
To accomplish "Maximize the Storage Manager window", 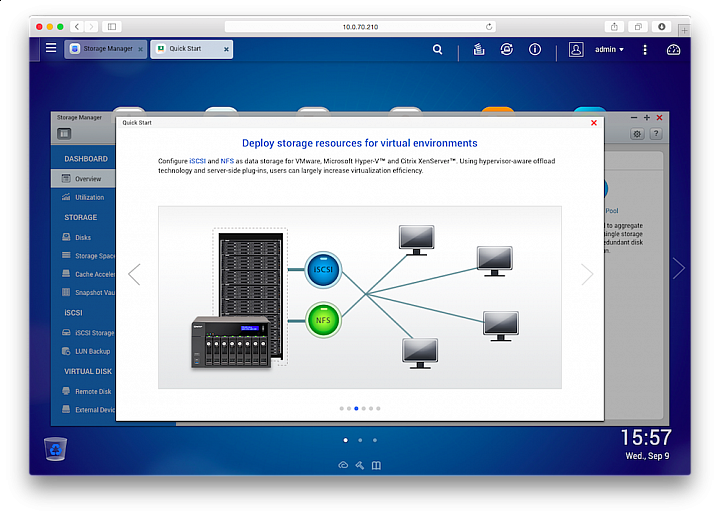I will click(647, 118).
